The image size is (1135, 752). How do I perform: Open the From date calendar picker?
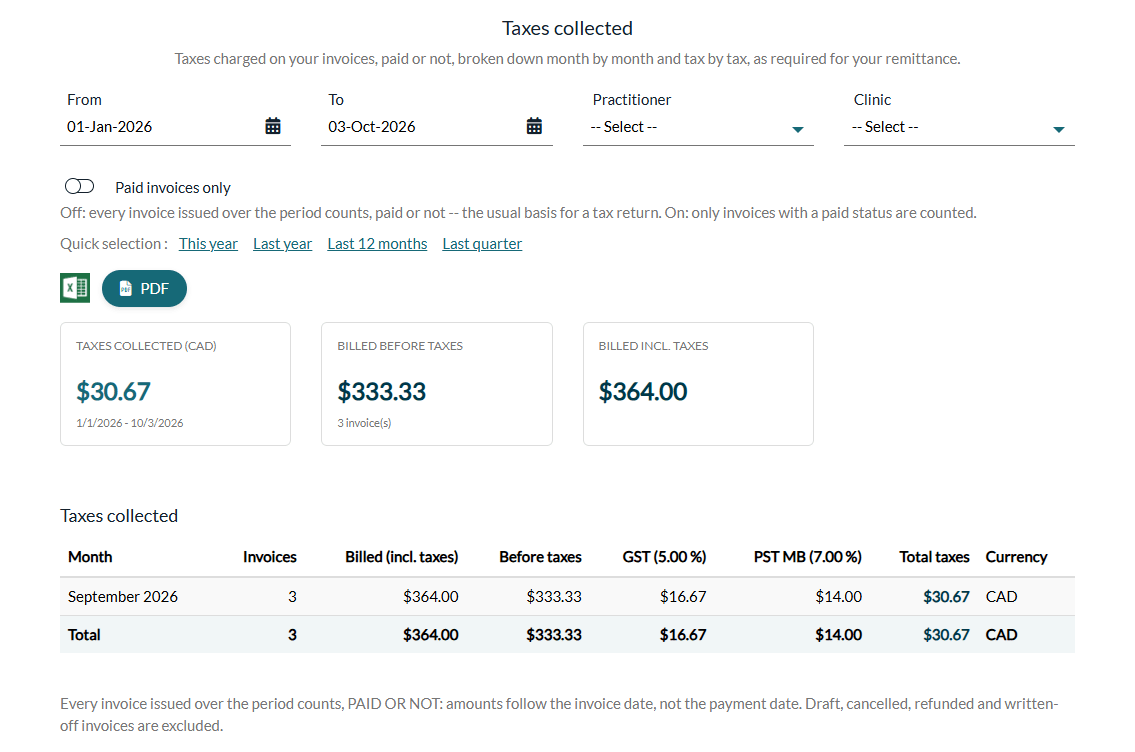(x=273, y=126)
